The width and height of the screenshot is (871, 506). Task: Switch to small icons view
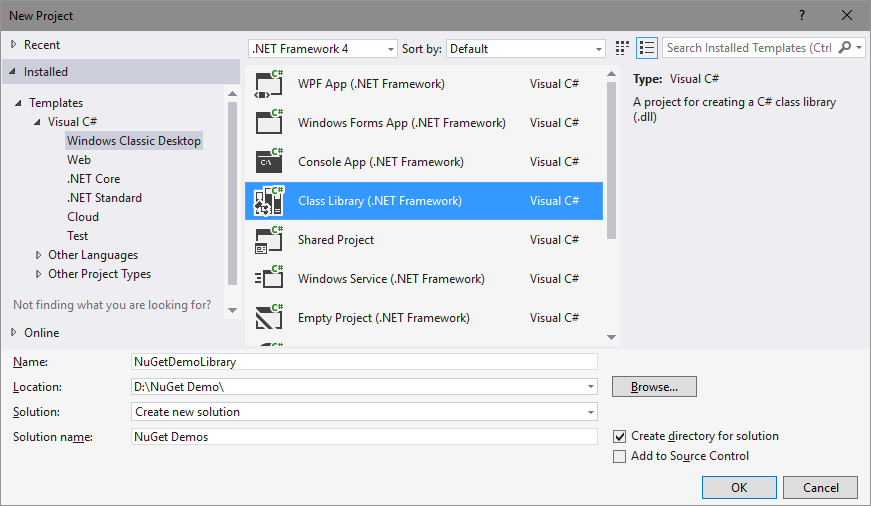pyautogui.click(x=622, y=48)
